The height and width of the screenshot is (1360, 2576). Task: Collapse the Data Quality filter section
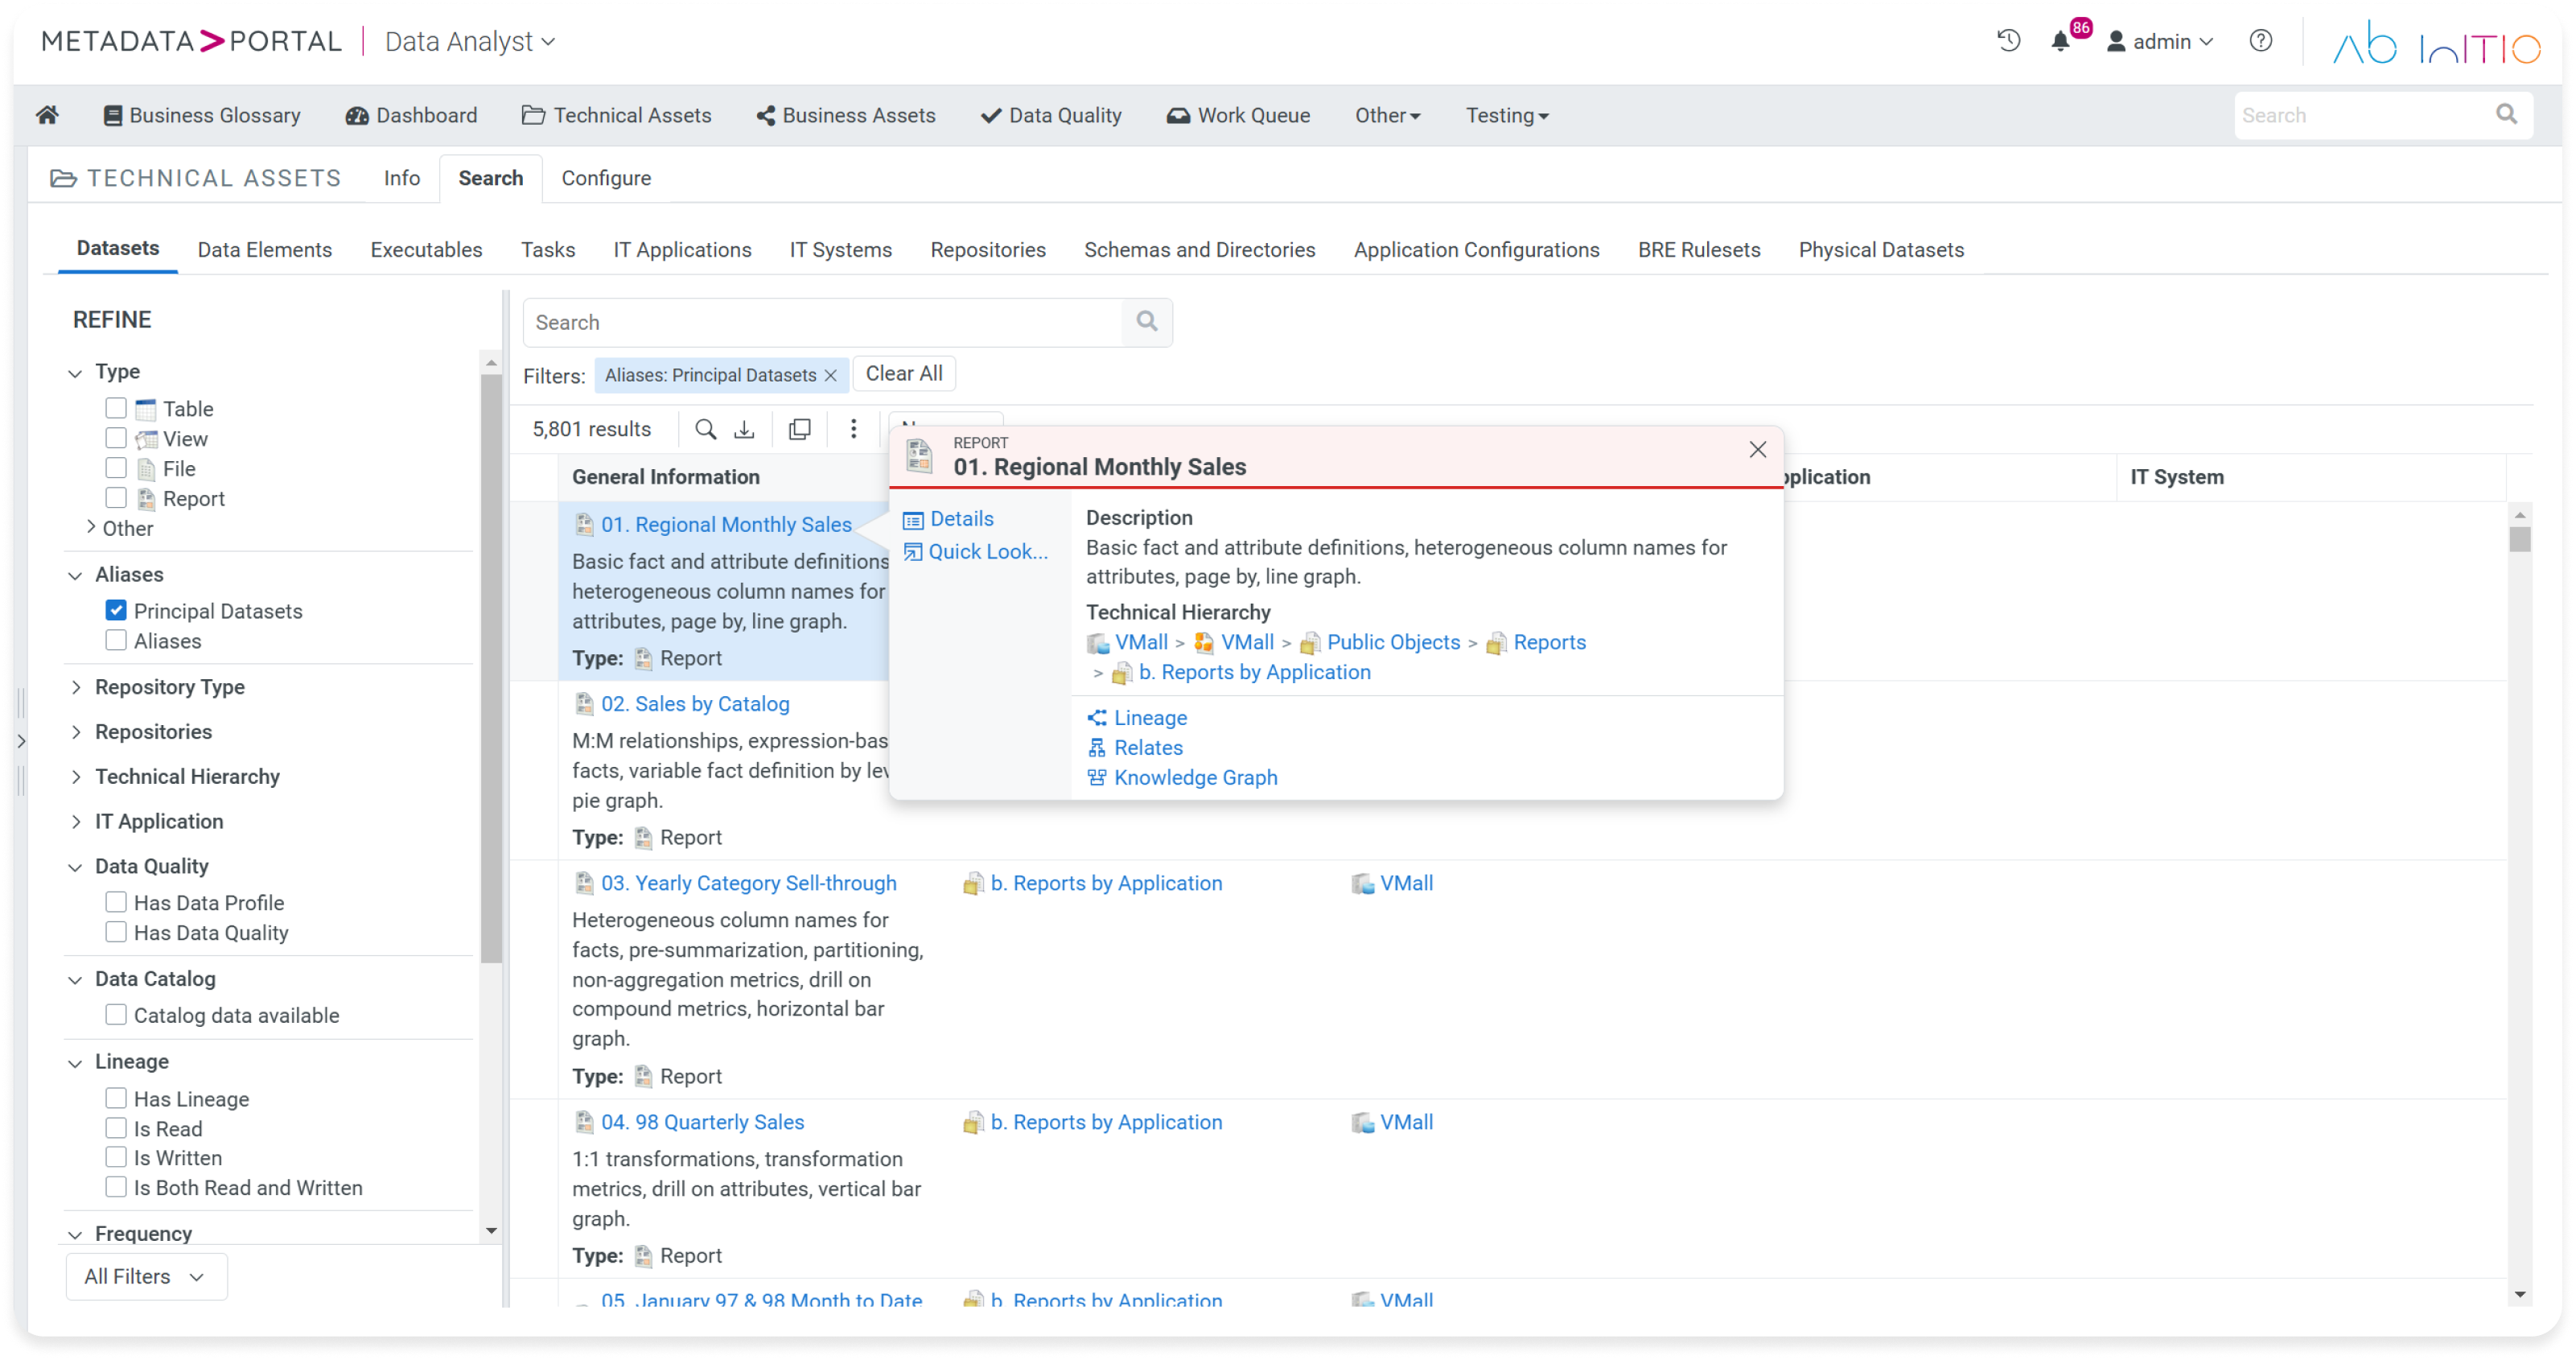(76, 866)
